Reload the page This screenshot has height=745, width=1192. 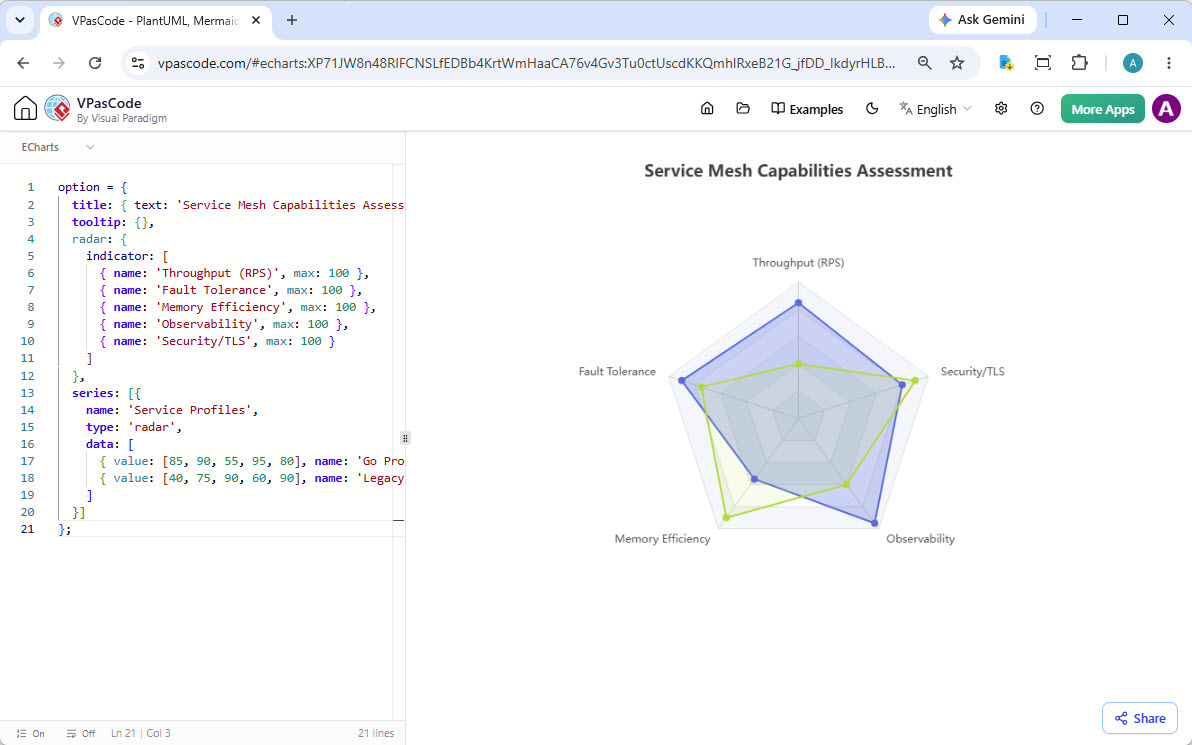pos(94,63)
